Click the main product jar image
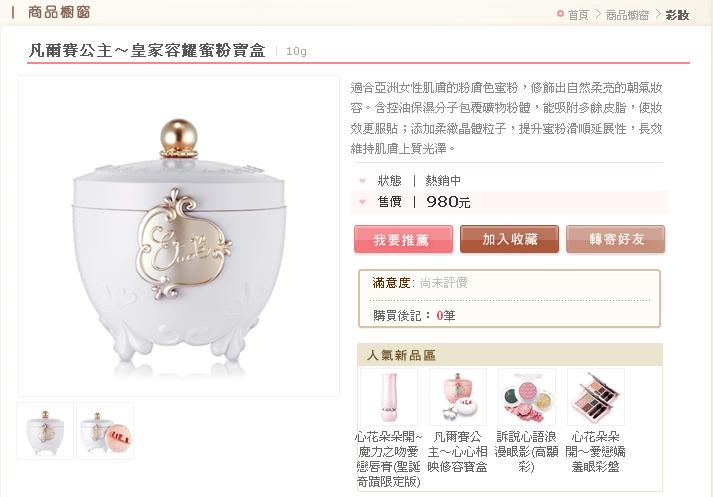The width and height of the screenshot is (713, 497). tap(179, 236)
